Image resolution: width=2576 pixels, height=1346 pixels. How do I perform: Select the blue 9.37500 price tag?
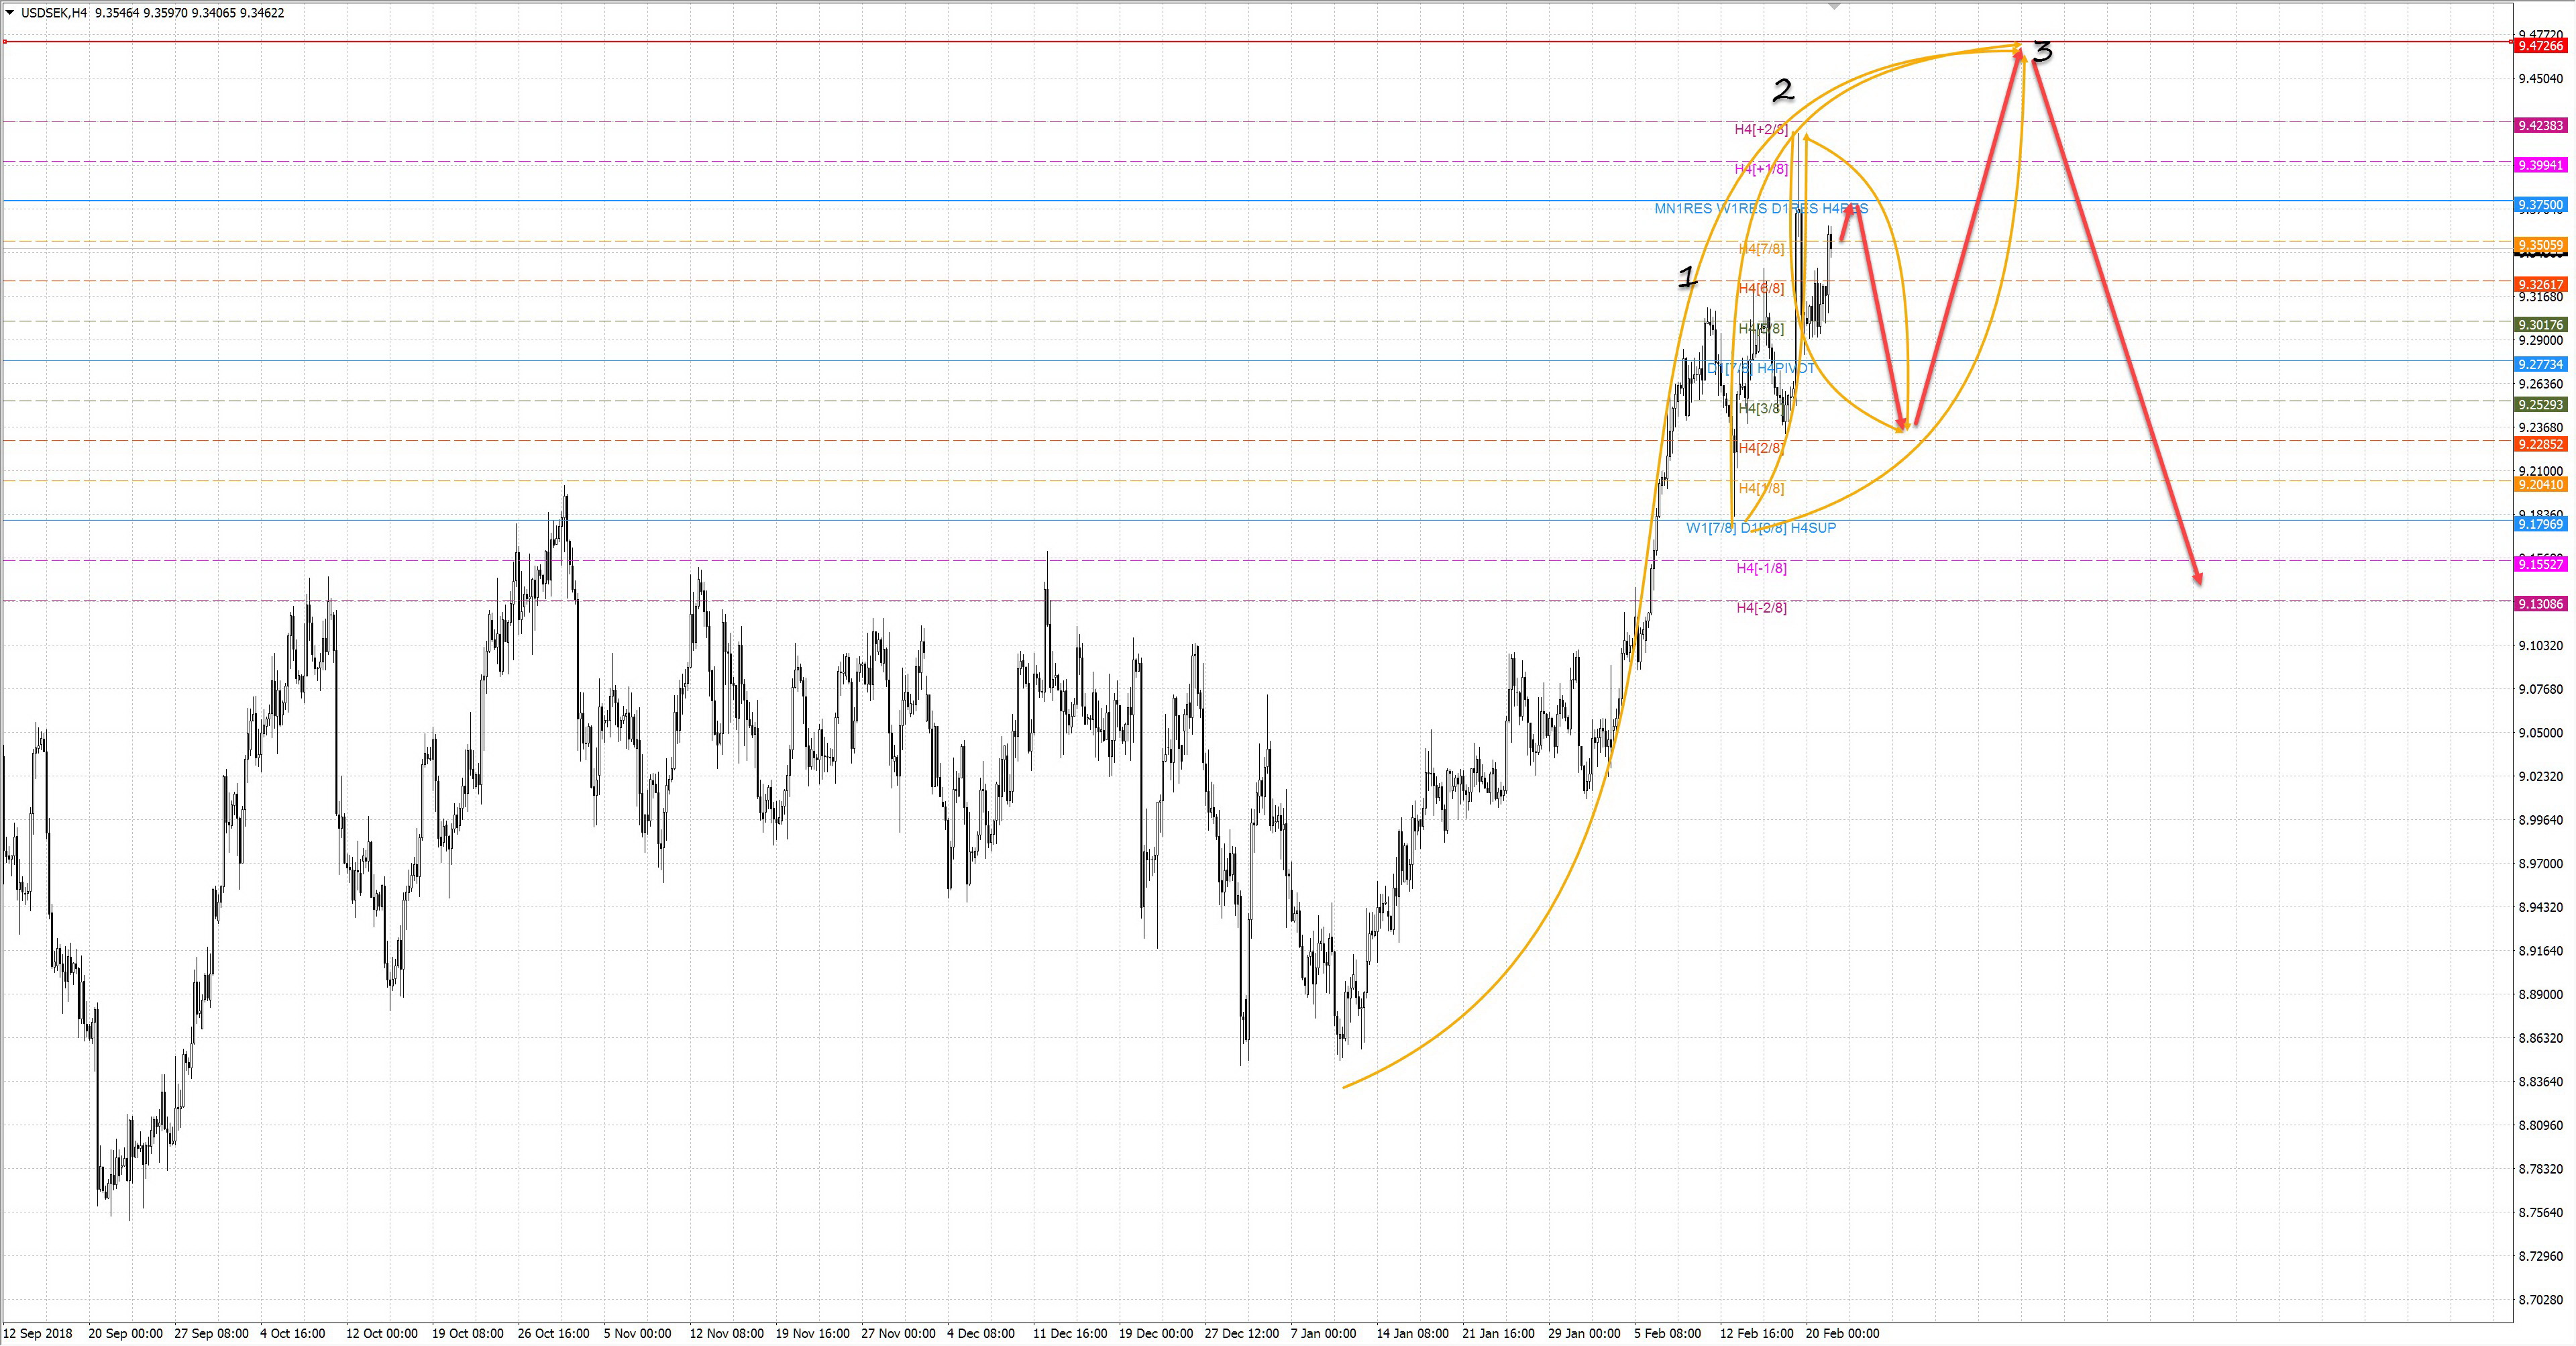pos(2540,205)
